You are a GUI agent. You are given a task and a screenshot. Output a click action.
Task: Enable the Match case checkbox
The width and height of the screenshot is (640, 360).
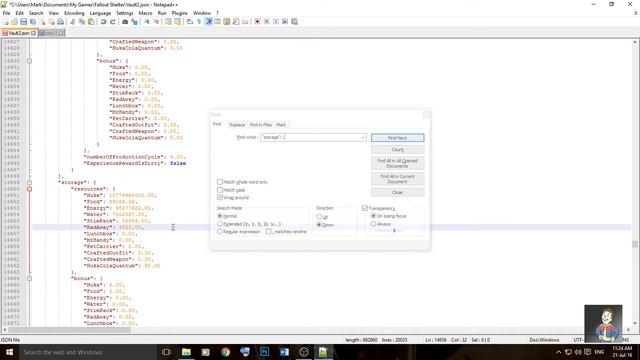pyautogui.click(x=220, y=190)
